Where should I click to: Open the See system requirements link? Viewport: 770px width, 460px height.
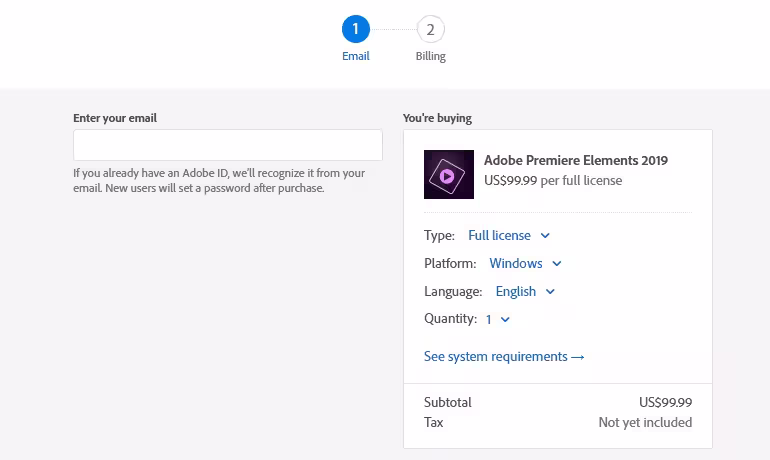coord(496,356)
